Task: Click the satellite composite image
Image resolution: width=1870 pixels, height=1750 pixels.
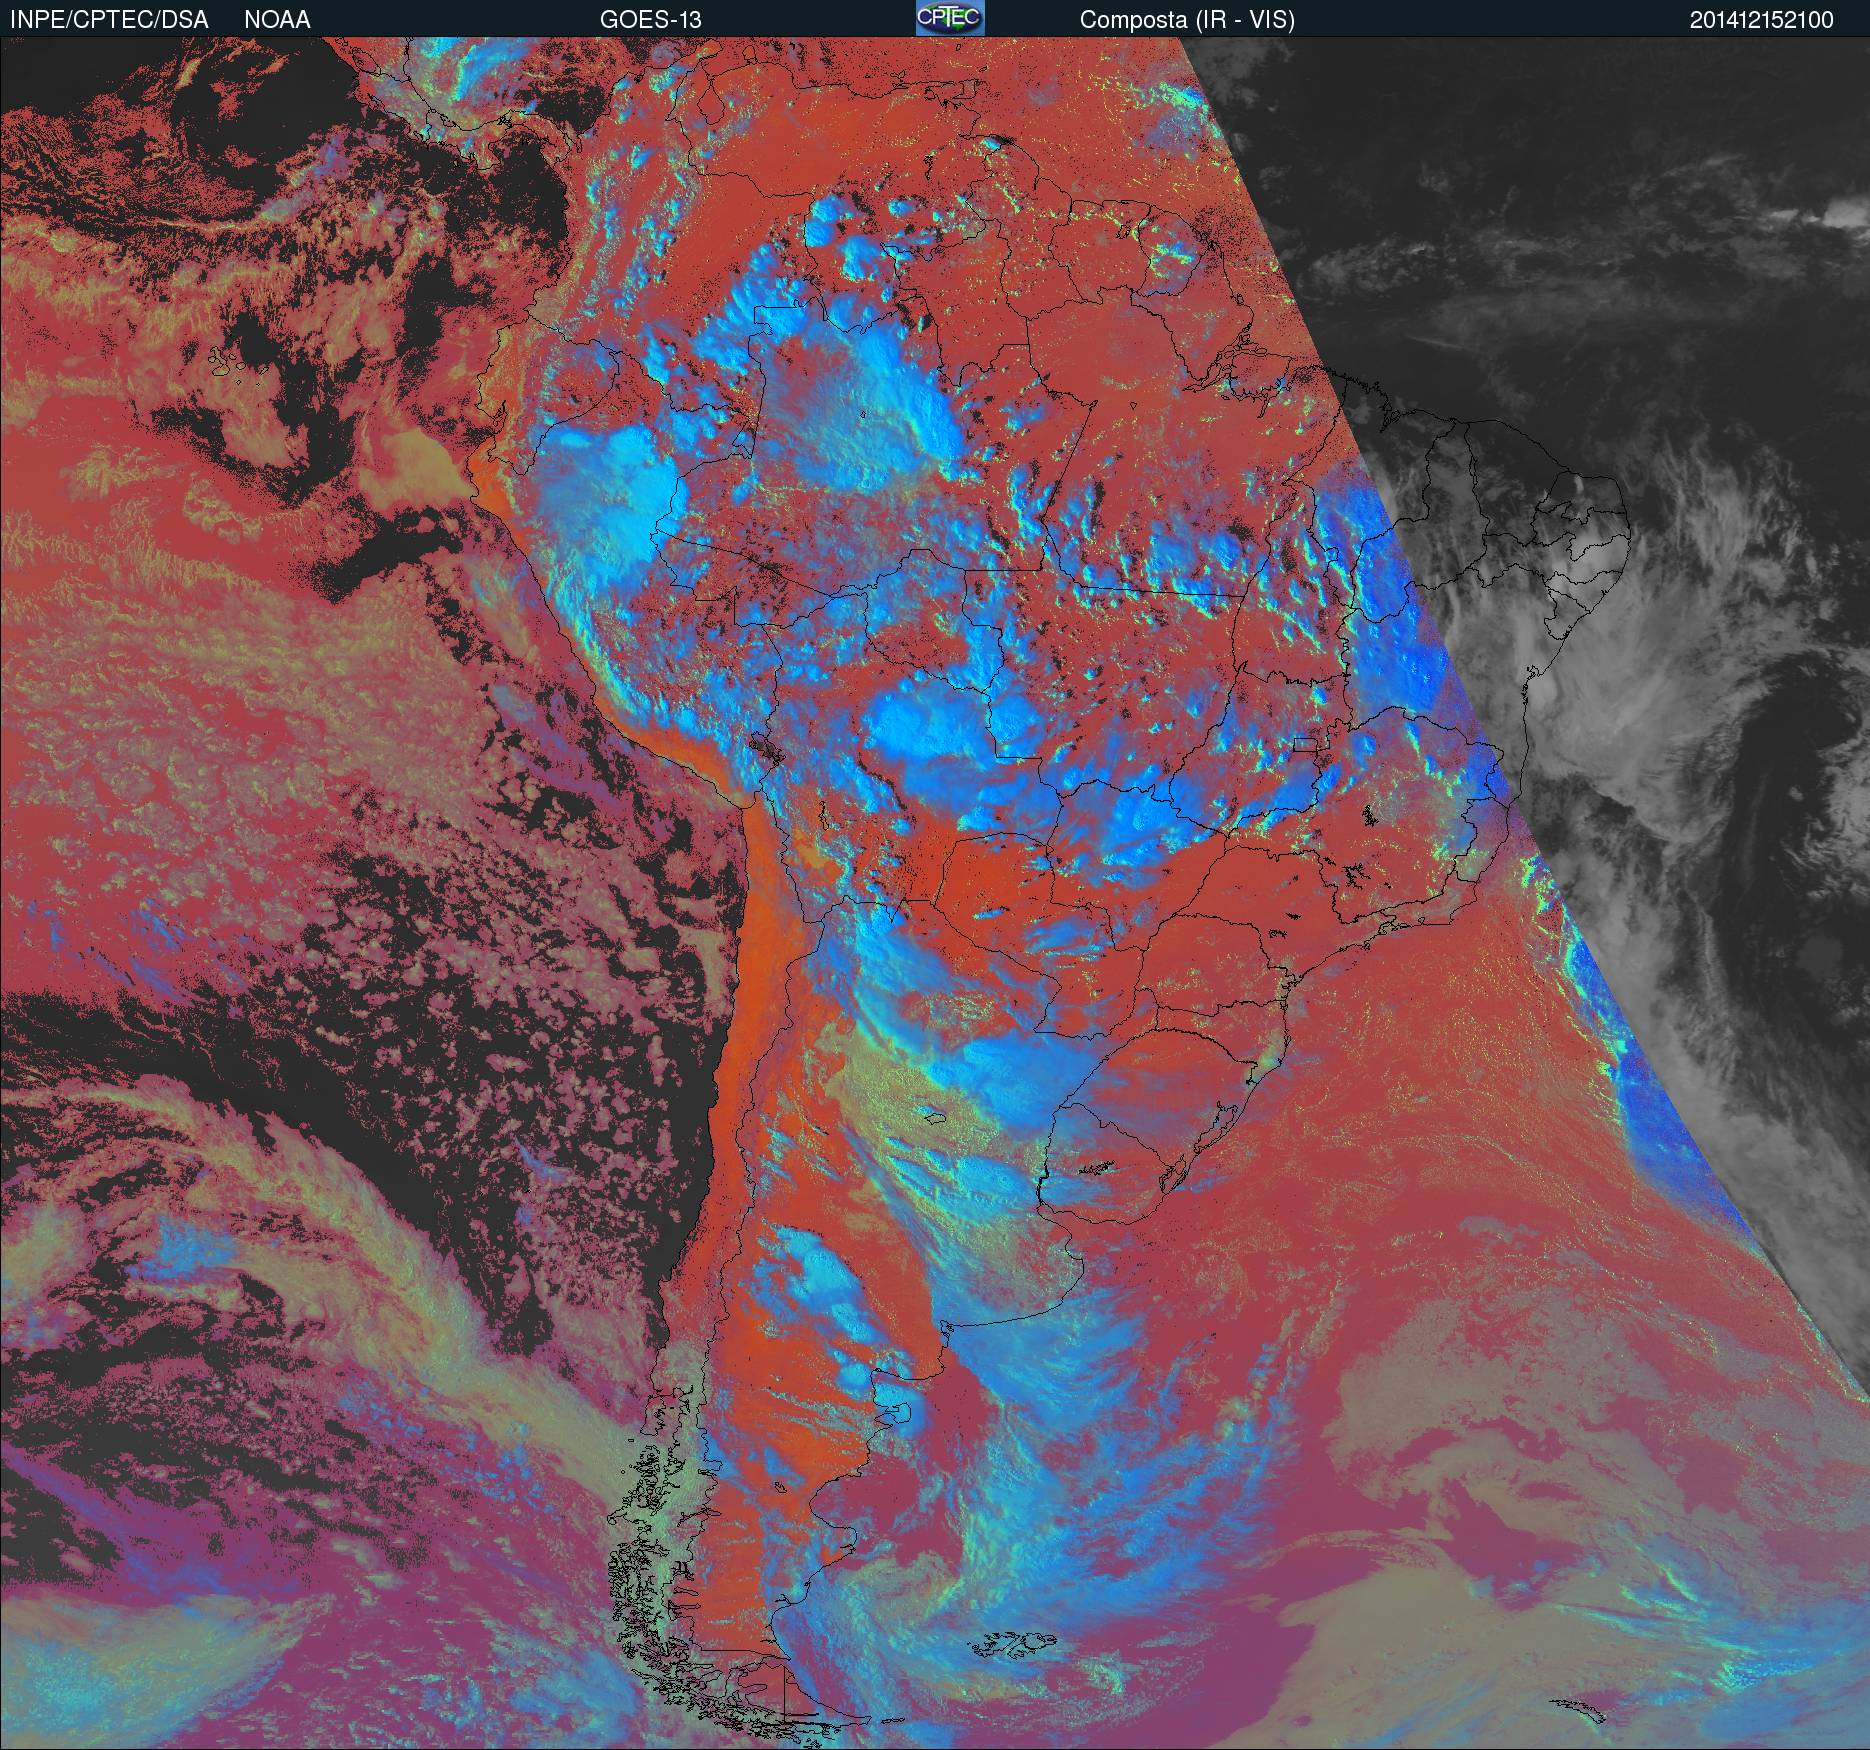Action: click(x=935, y=893)
